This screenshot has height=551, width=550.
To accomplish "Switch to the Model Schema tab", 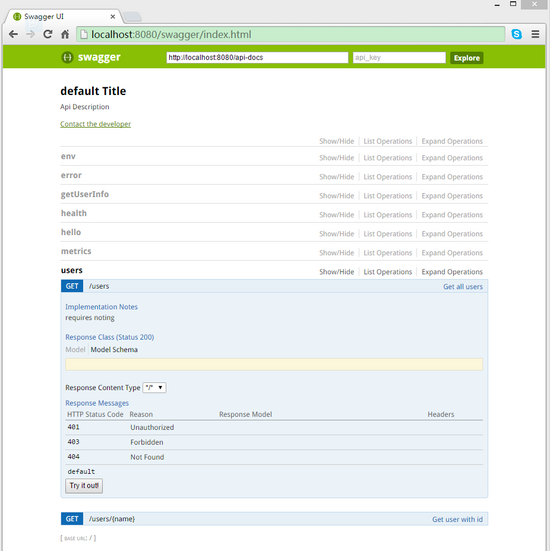I will (x=114, y=350).
